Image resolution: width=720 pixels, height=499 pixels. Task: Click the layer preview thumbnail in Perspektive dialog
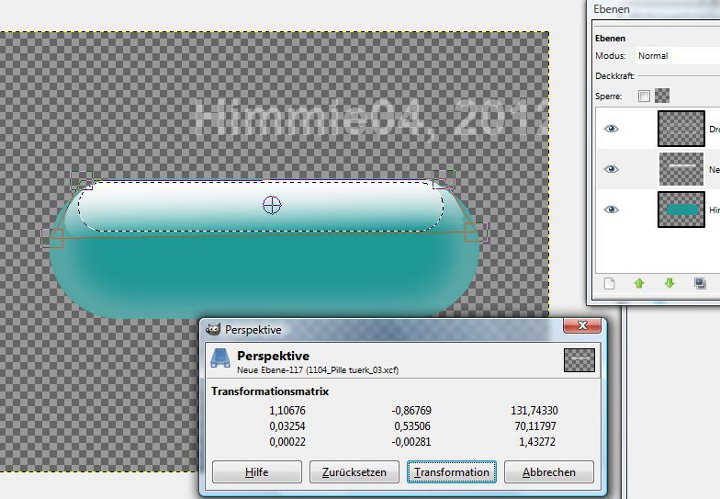pos(579,360)
